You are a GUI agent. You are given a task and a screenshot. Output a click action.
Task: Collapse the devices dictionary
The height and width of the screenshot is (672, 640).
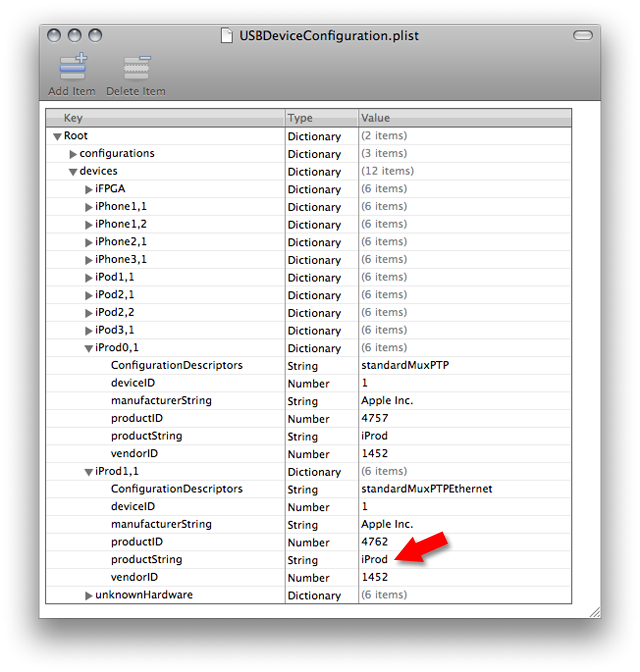click(x=73, y=172)
